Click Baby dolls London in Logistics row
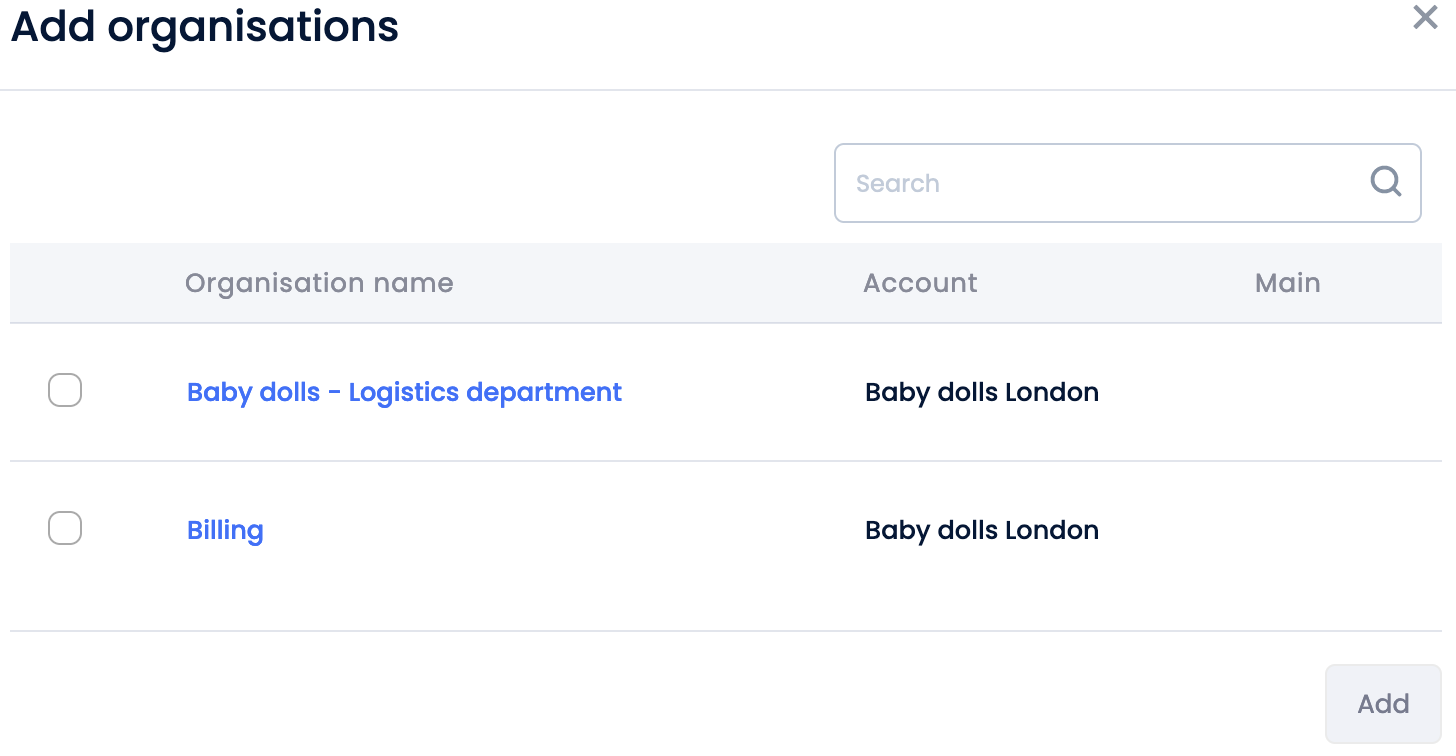The image size is (1456, 756). coord(981,392)
